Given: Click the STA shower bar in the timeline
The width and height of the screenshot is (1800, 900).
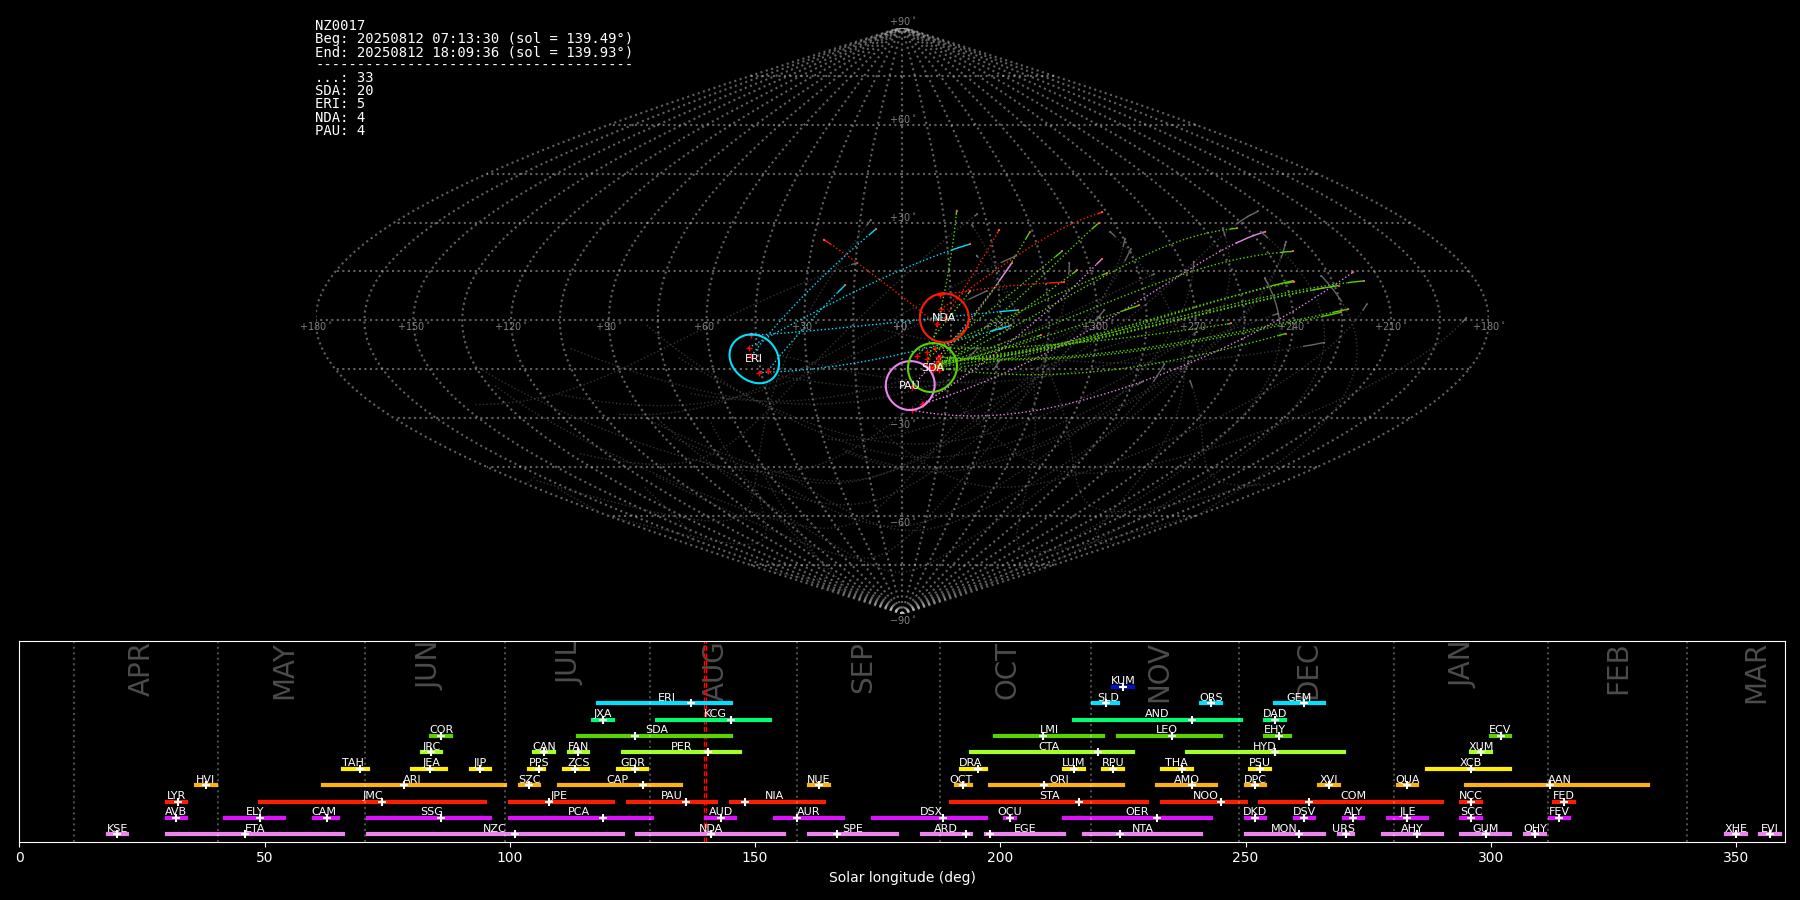Looking at the screenshot, I should point(1049,801).
